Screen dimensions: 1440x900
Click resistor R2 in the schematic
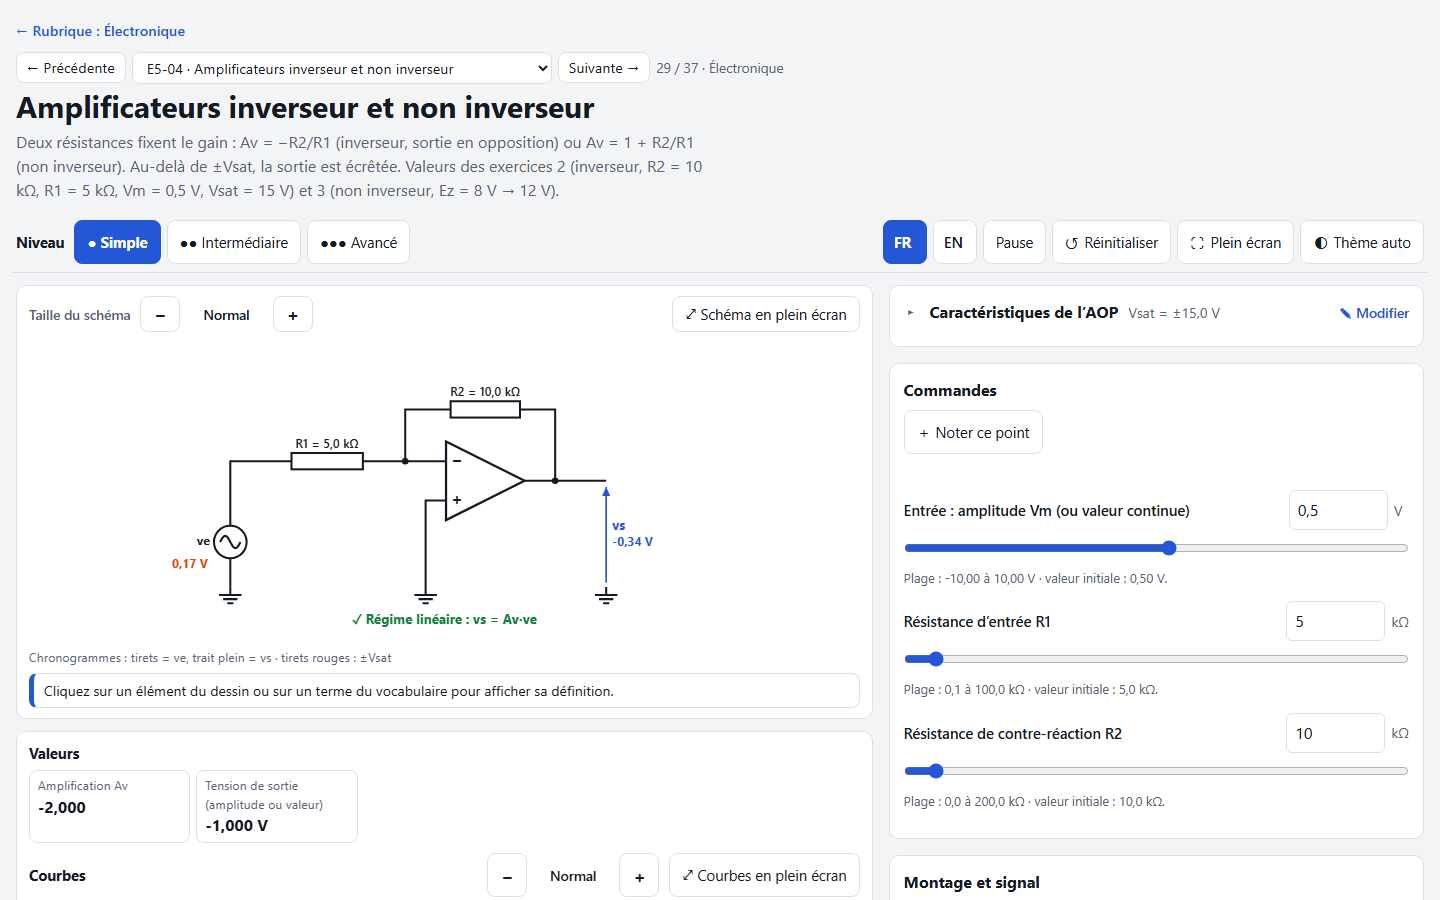coord(485,409)
